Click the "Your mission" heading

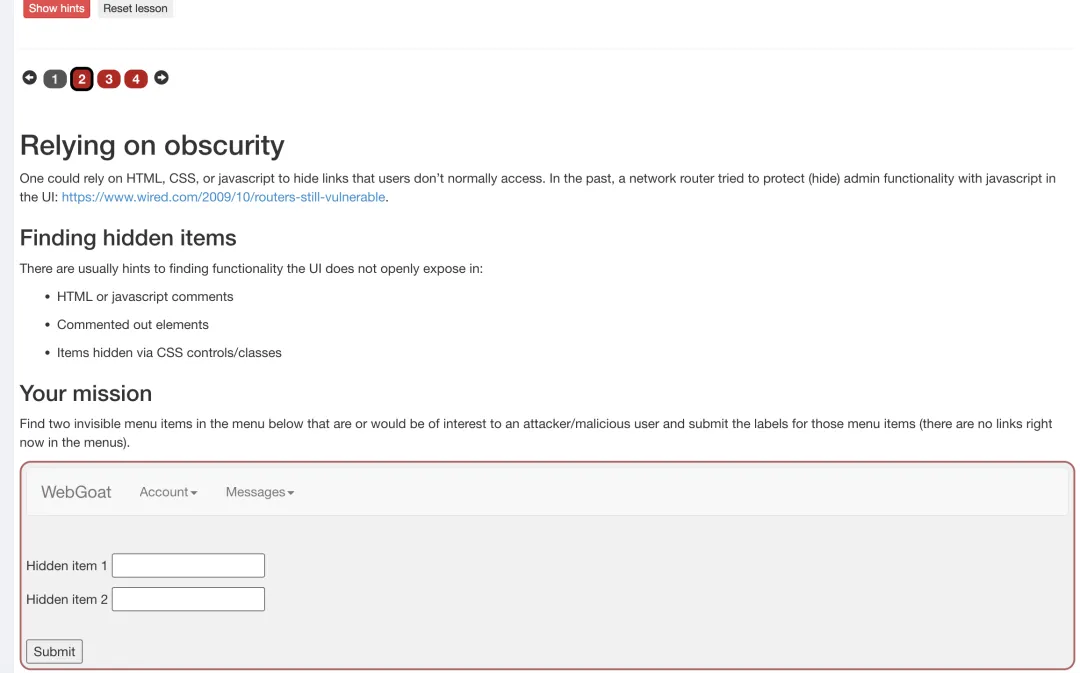(x=86, y=393)
